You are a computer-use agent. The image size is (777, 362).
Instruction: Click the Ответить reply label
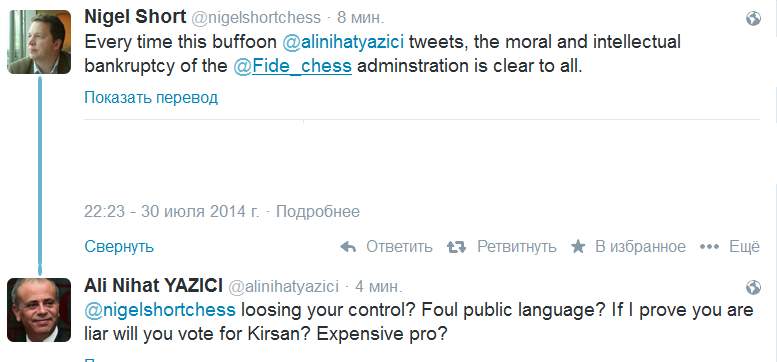coord(399,247)
